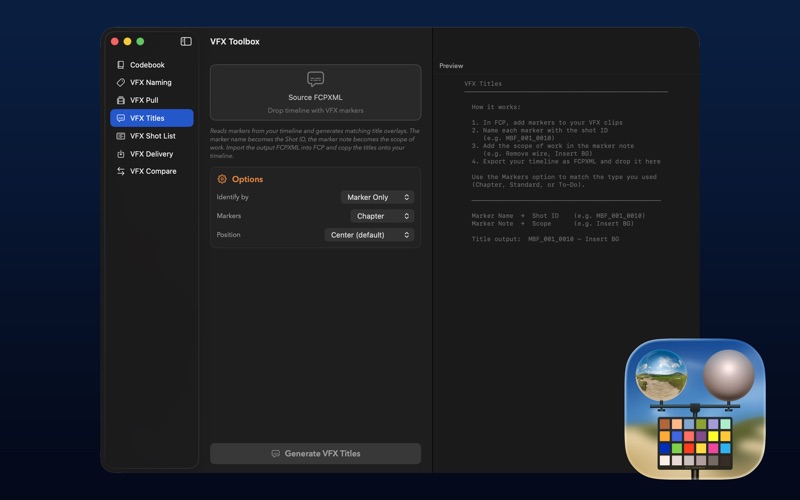Click the yellow minimize window button
This screenshot has width=800, height=500.
(x=128, y=41)
